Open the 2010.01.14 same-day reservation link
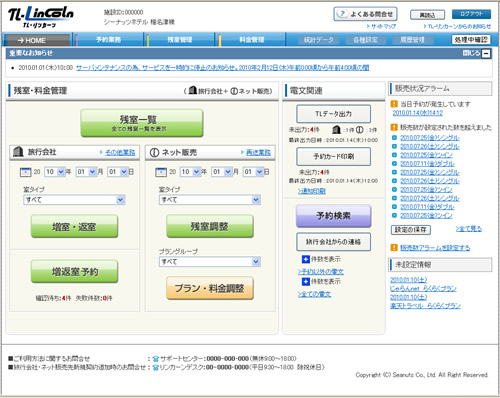500x398 pixels. tap(418, 113)
